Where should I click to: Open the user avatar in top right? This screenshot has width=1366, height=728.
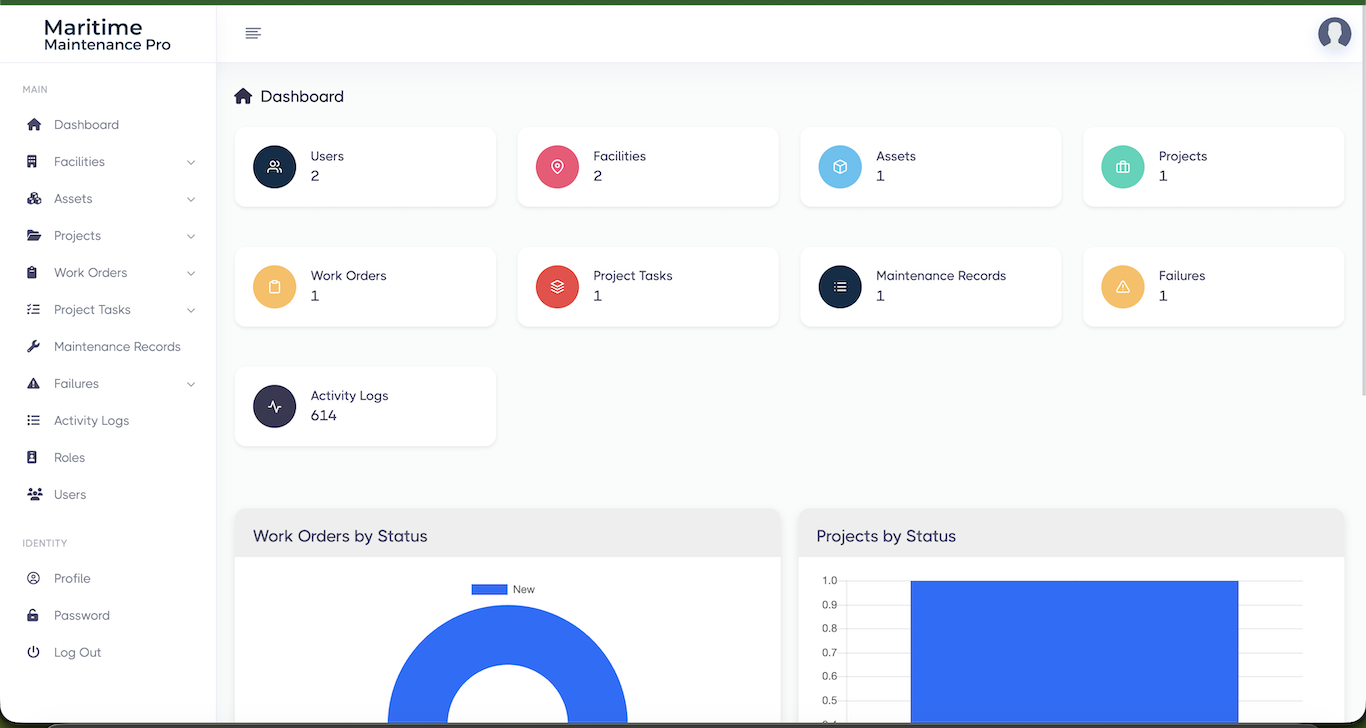click(x=1334, y=34)
